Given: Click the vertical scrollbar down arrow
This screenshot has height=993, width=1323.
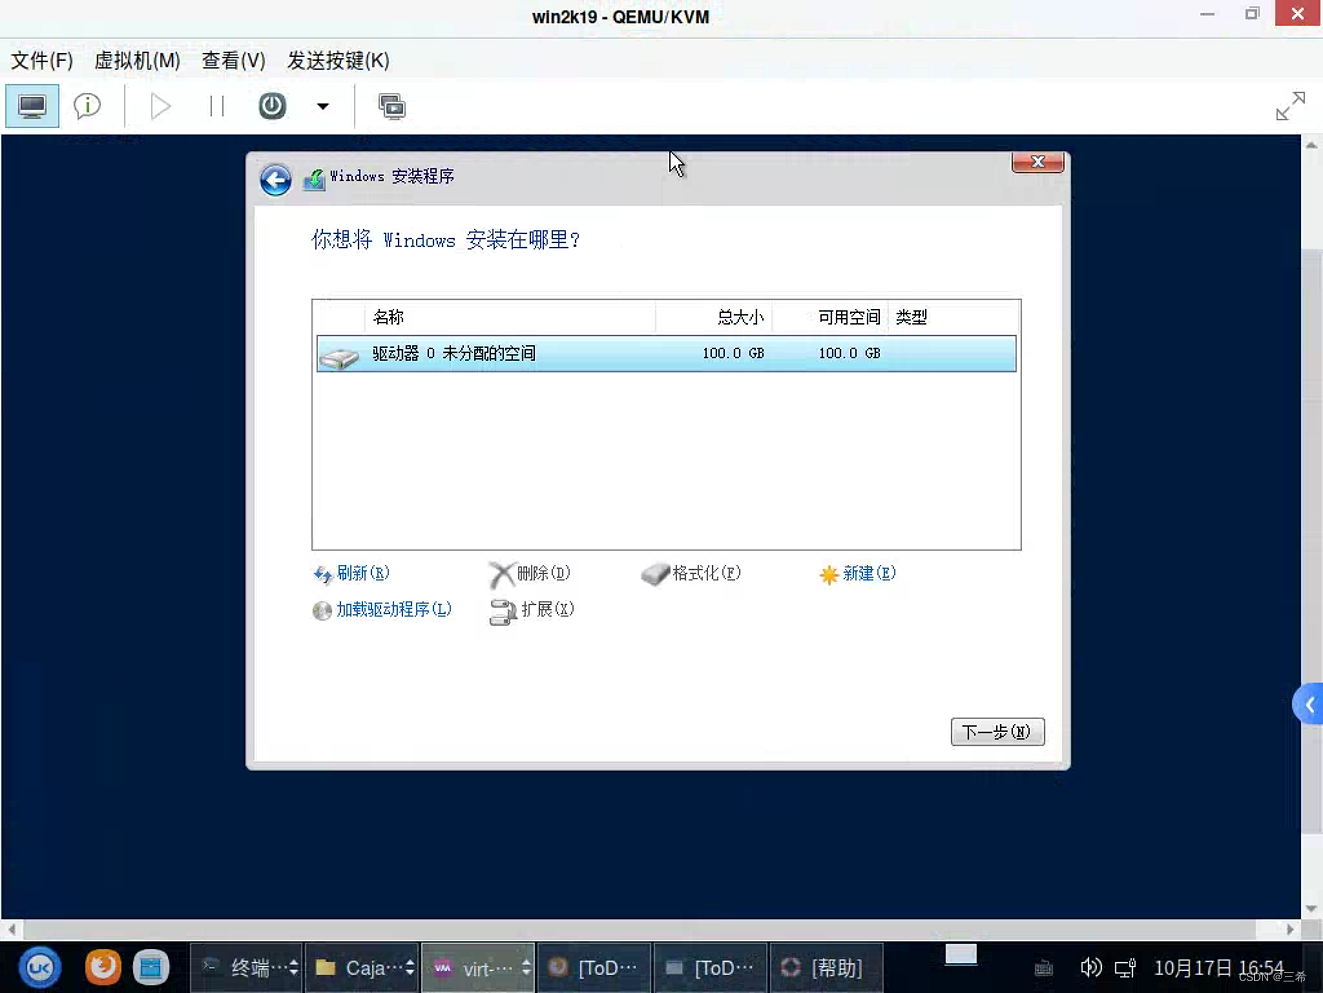Looking at the screenshot, I should [x=1311, y=908].
